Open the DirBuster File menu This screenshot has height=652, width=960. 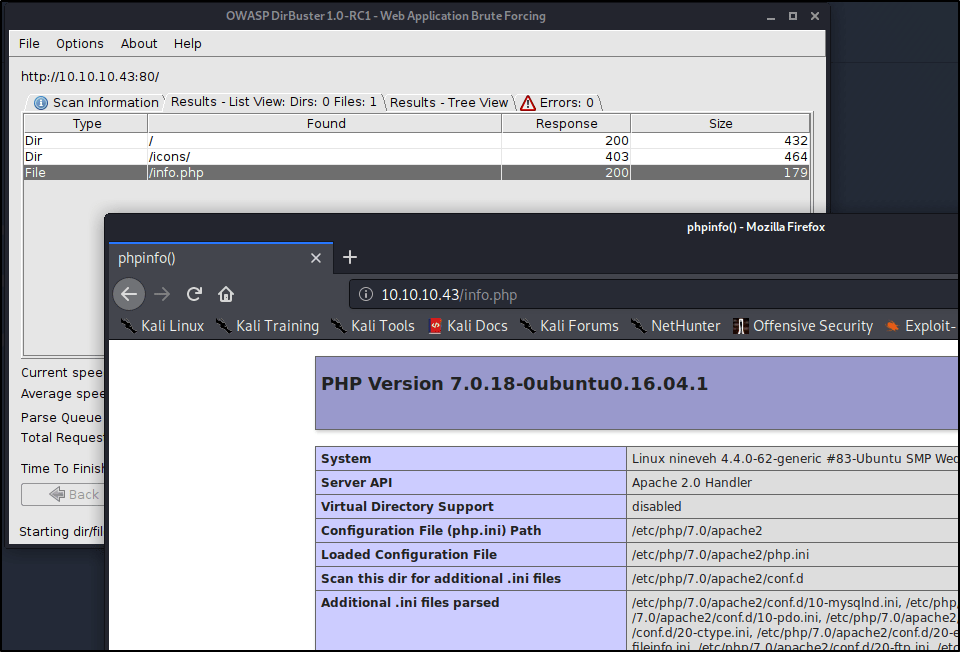[x=30, y=43]
